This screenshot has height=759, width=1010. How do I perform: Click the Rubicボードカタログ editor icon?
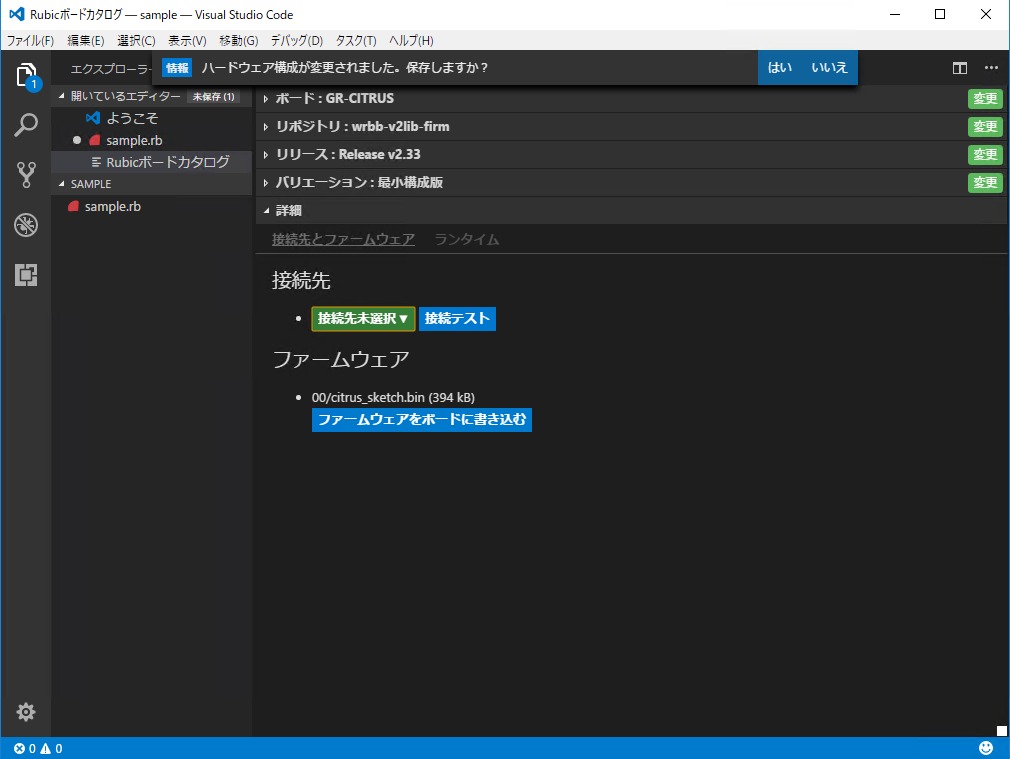96,162
